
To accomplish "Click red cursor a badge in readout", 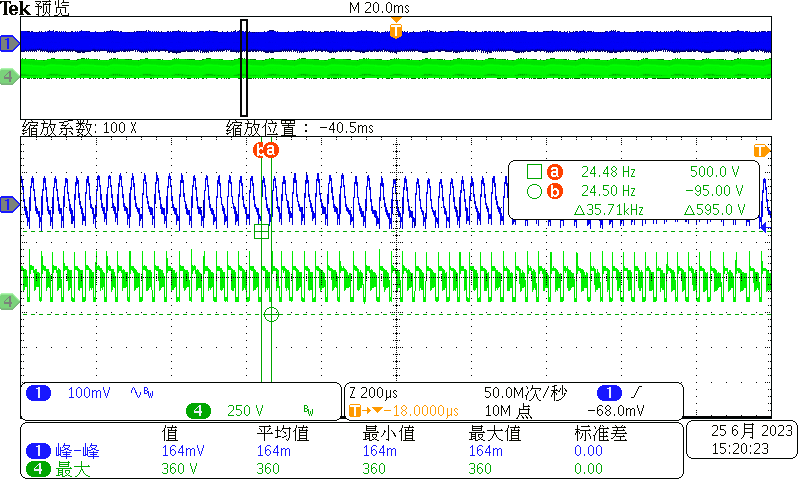I will [x=555, y=172].
